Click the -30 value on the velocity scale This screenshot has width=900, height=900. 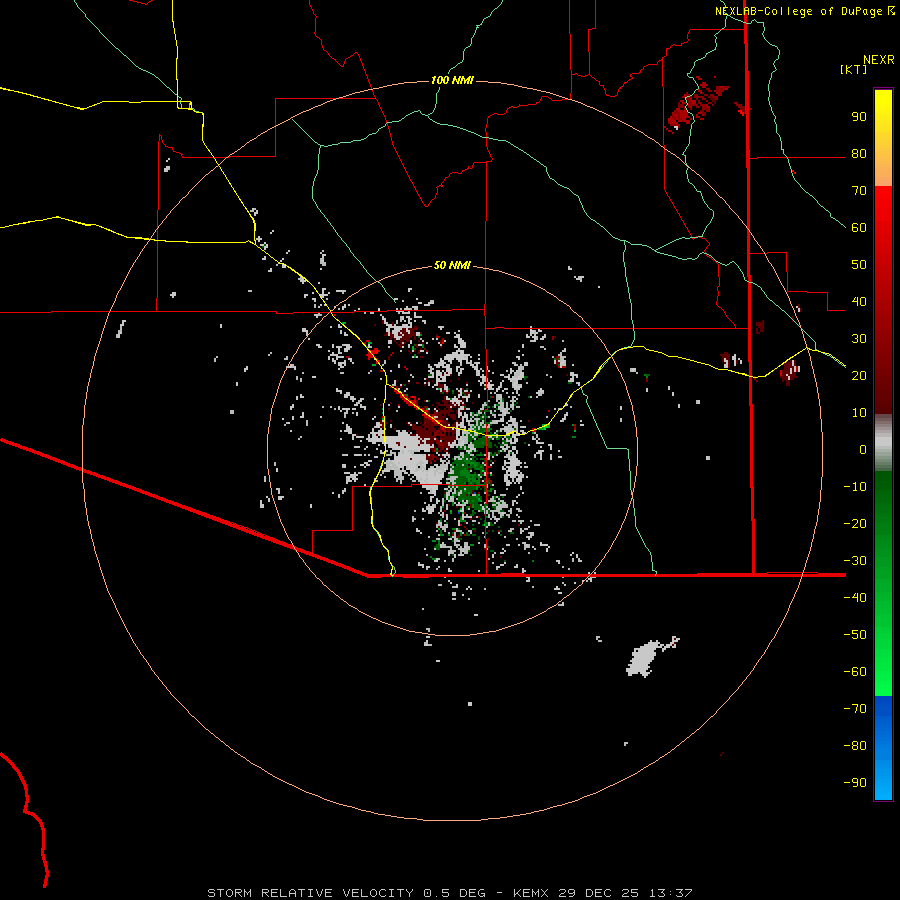855,561
